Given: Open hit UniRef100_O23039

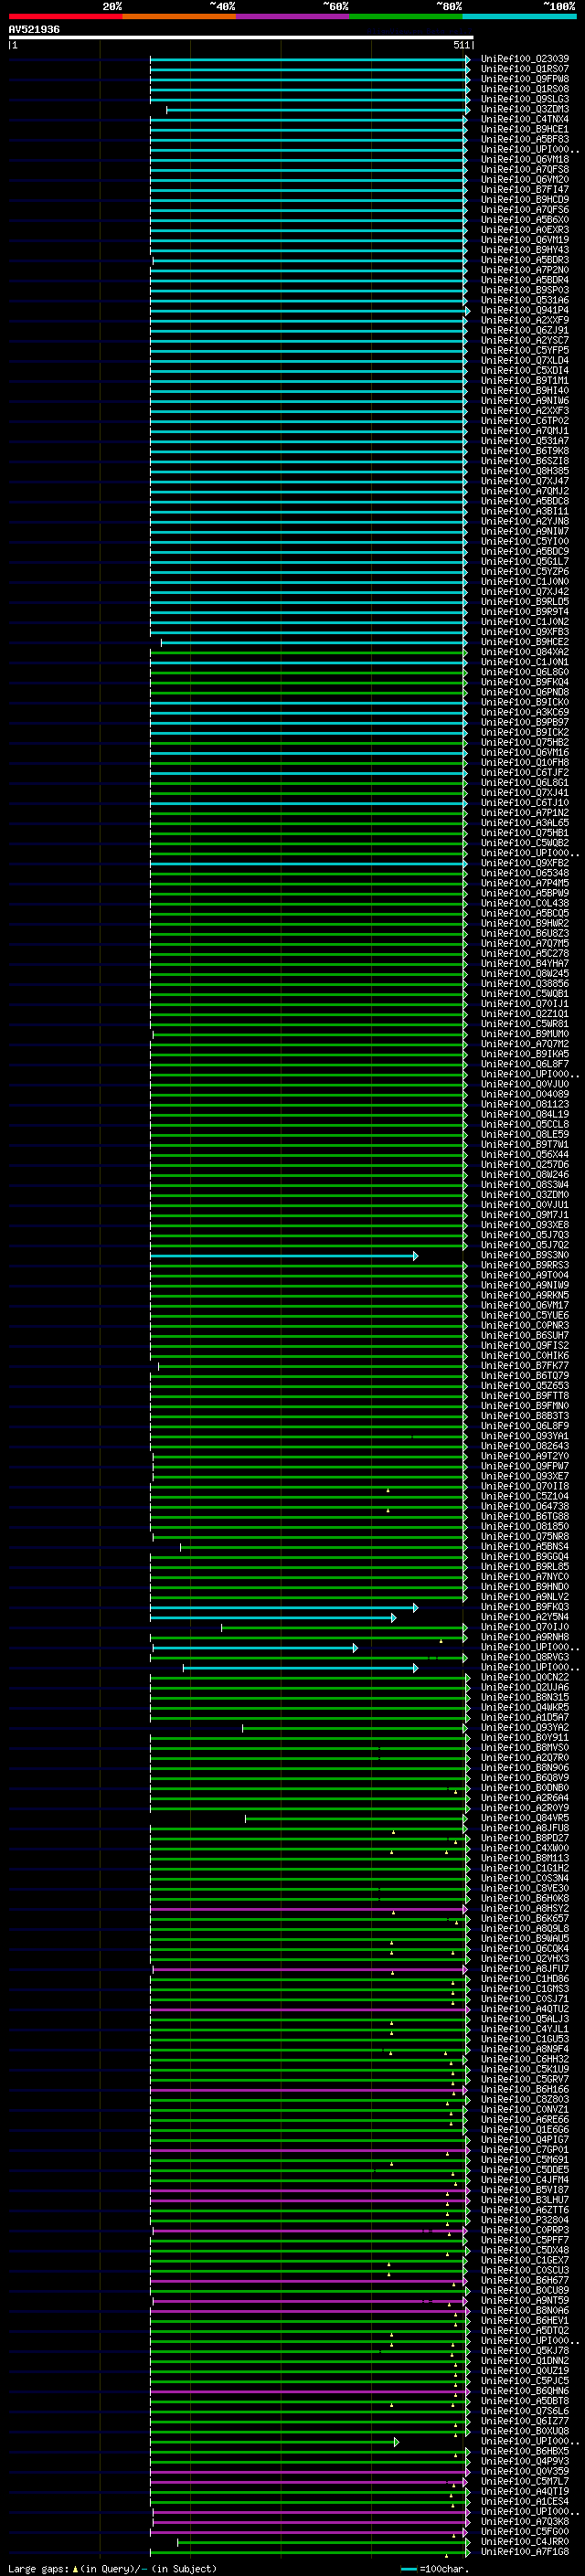Looking at the screenshot, I should point(525,59).
